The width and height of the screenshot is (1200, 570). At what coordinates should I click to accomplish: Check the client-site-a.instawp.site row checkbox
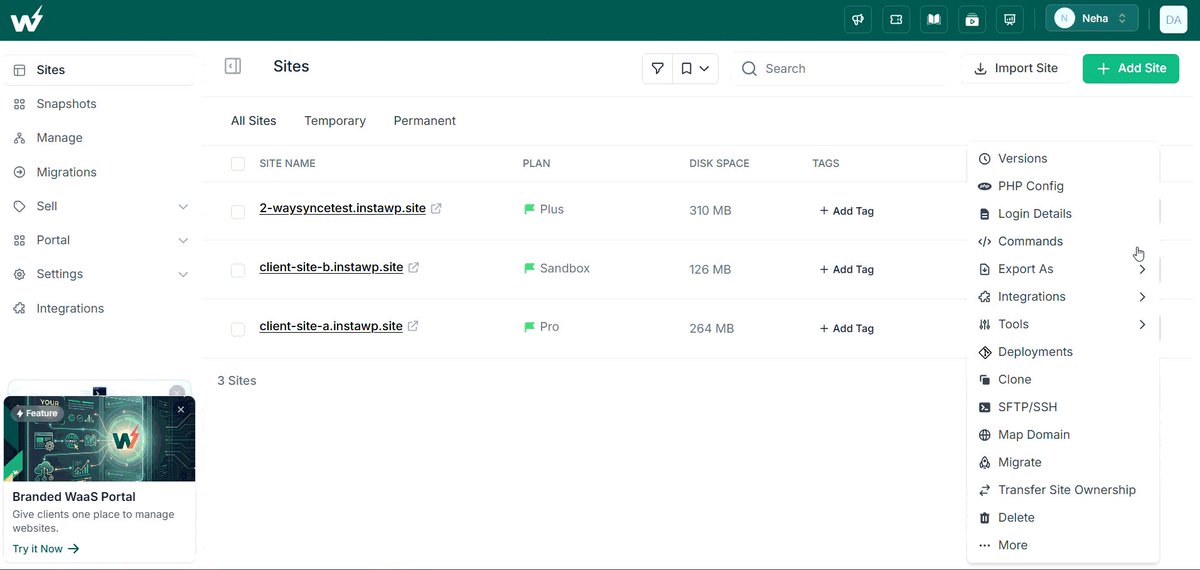click(x=238, y=329)
